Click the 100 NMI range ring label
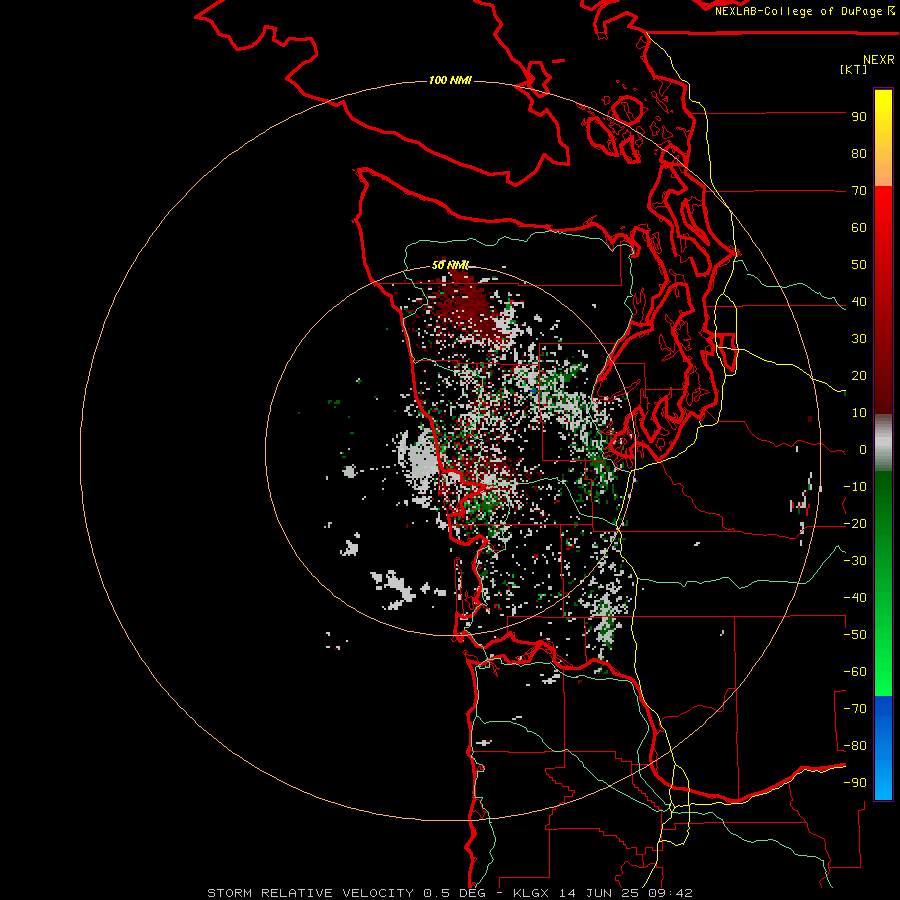 point(450,80)
